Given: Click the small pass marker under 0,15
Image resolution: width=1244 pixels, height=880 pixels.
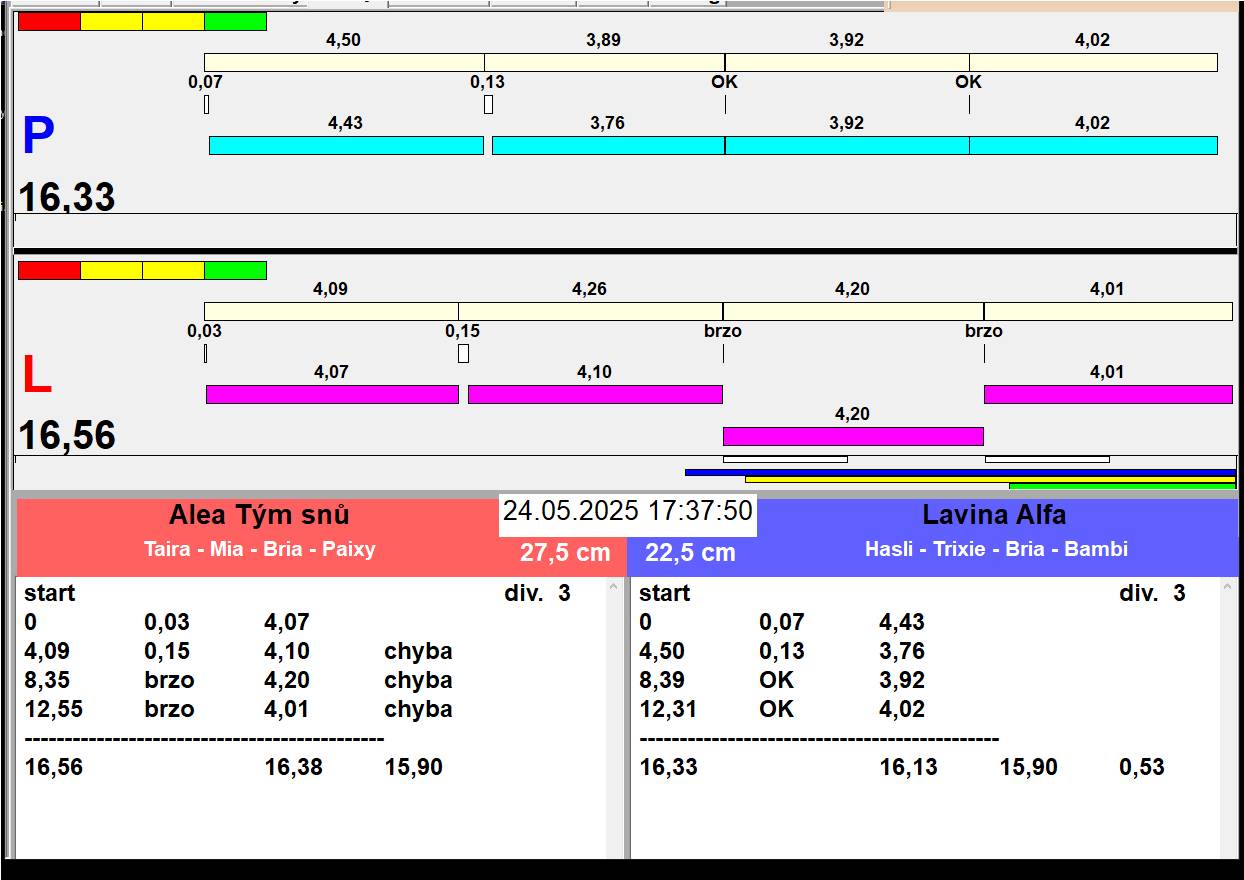Looking at the screenshot, I should click(x=463, y=353).
